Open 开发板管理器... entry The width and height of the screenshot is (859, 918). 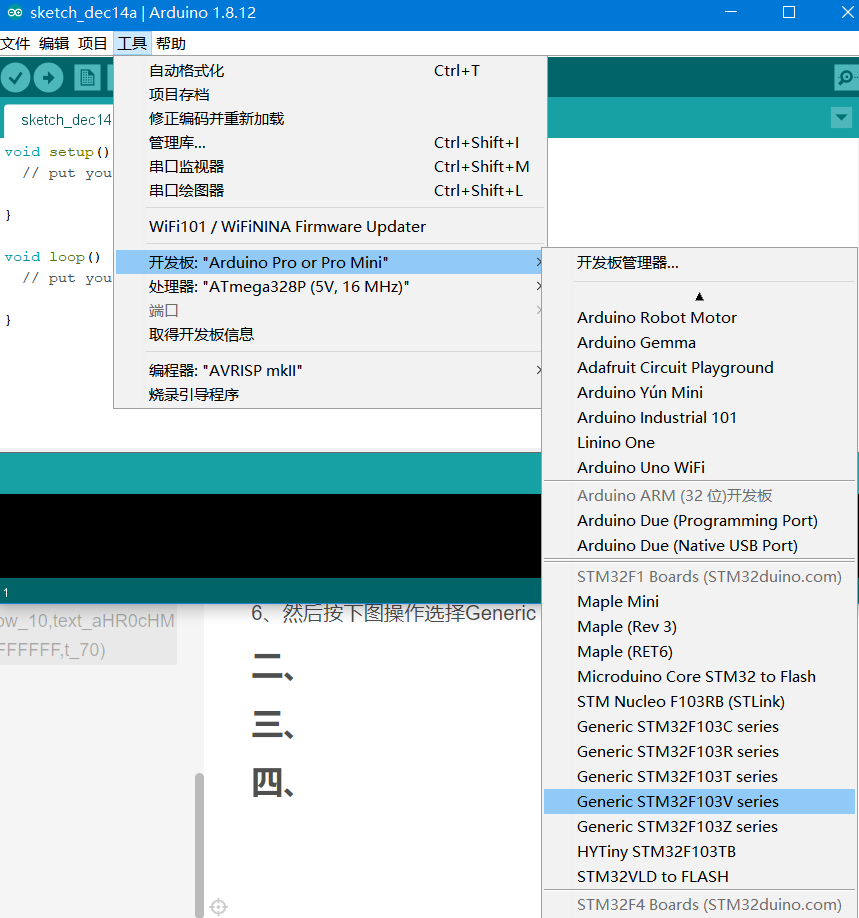[x=700, y=263]
